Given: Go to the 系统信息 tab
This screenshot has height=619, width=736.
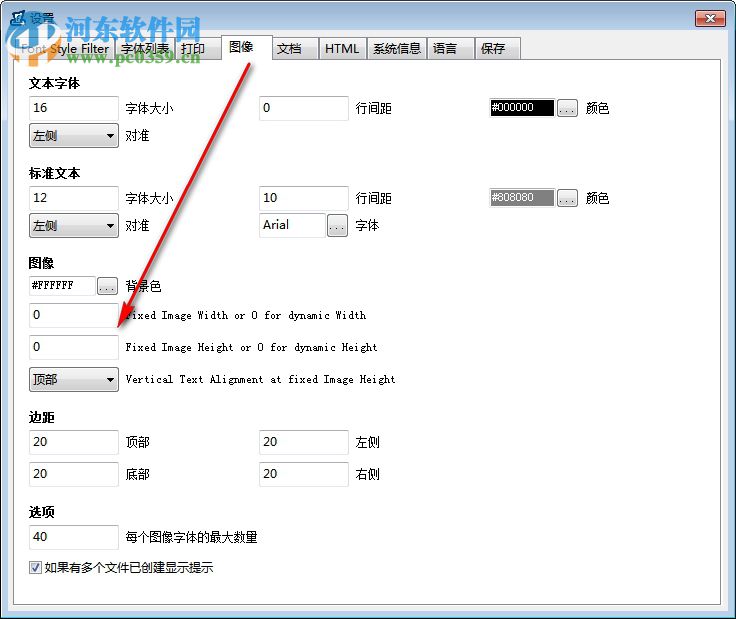Looking at the screenshot, I should (397, 49).
